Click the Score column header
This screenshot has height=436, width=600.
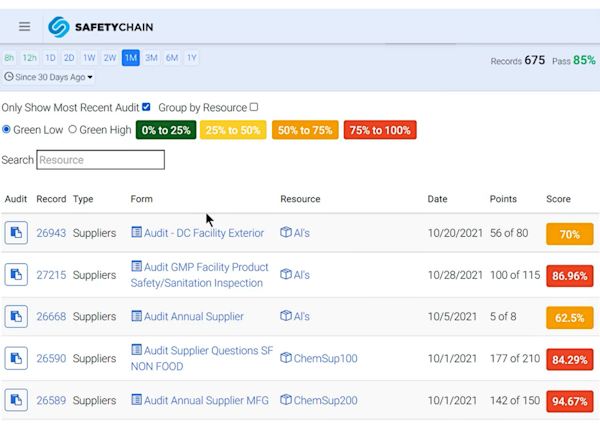pos(558,199)
